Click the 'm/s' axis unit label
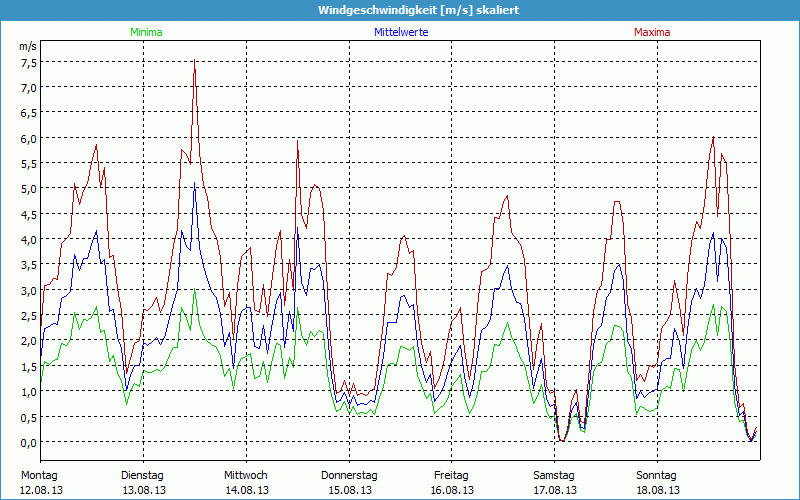The height and width of the screenshot is (500, 800). [28, 46]
